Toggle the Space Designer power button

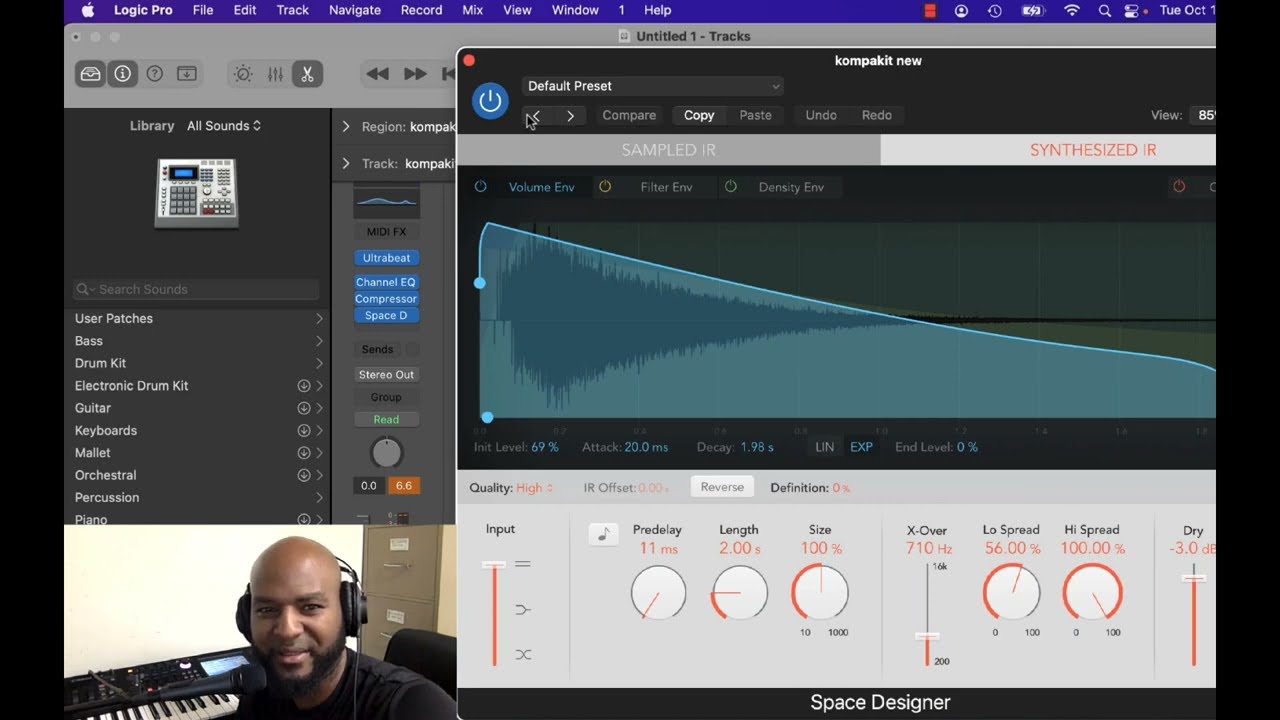pos(490,101)
